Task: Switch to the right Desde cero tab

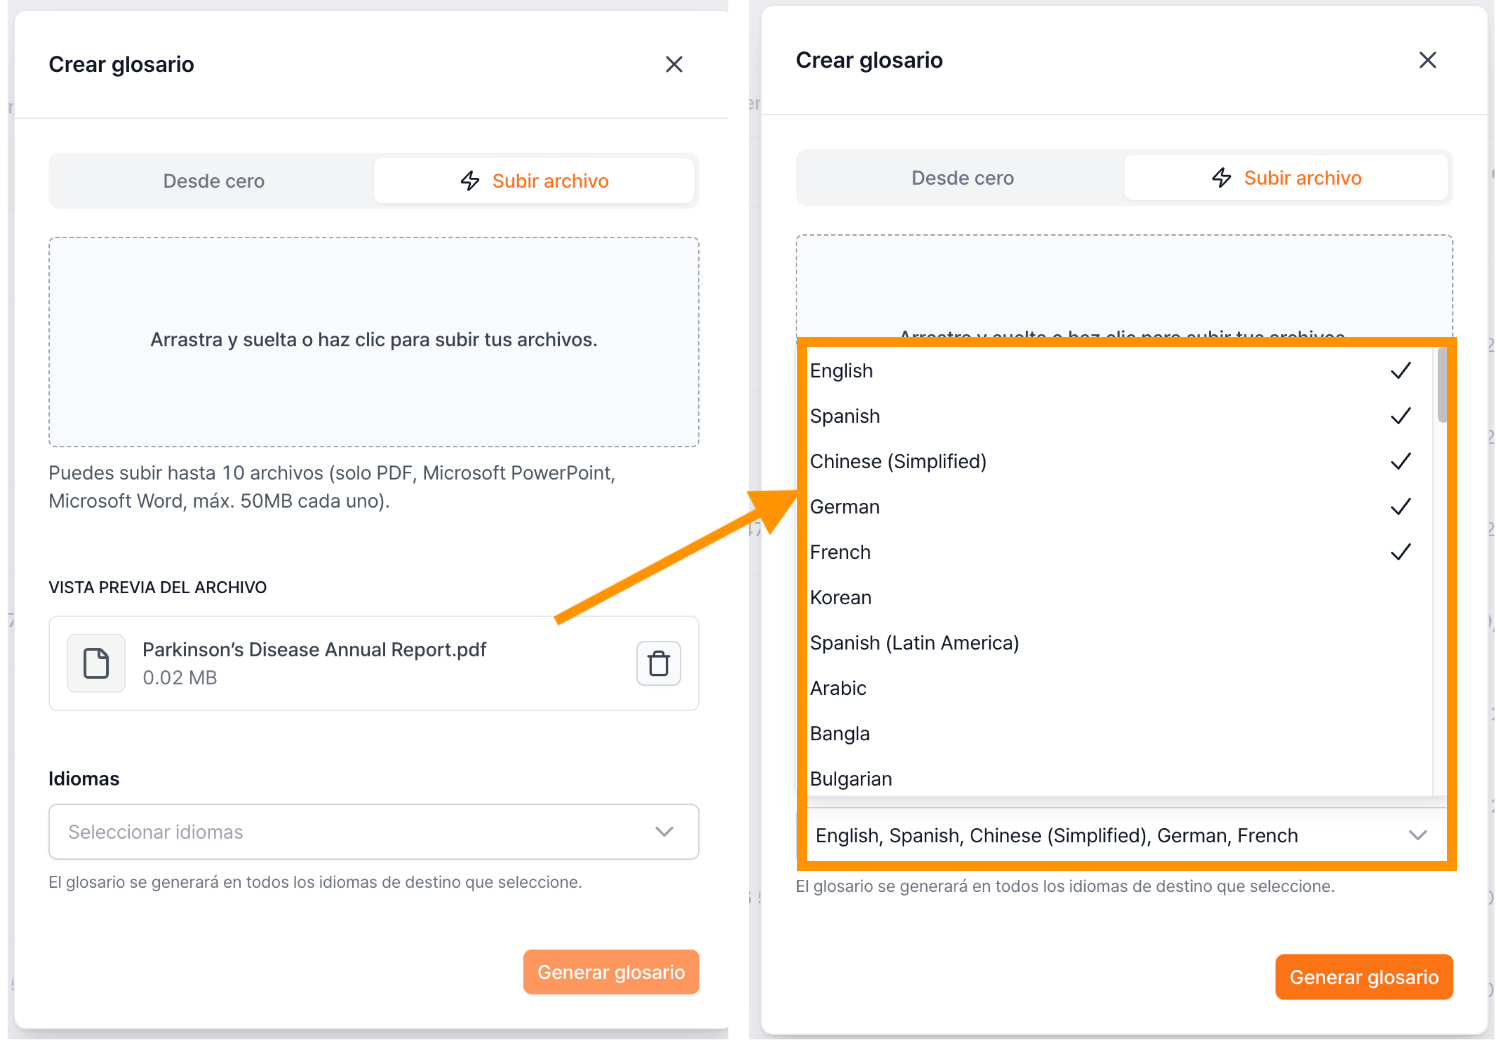Action: [962, 178]
